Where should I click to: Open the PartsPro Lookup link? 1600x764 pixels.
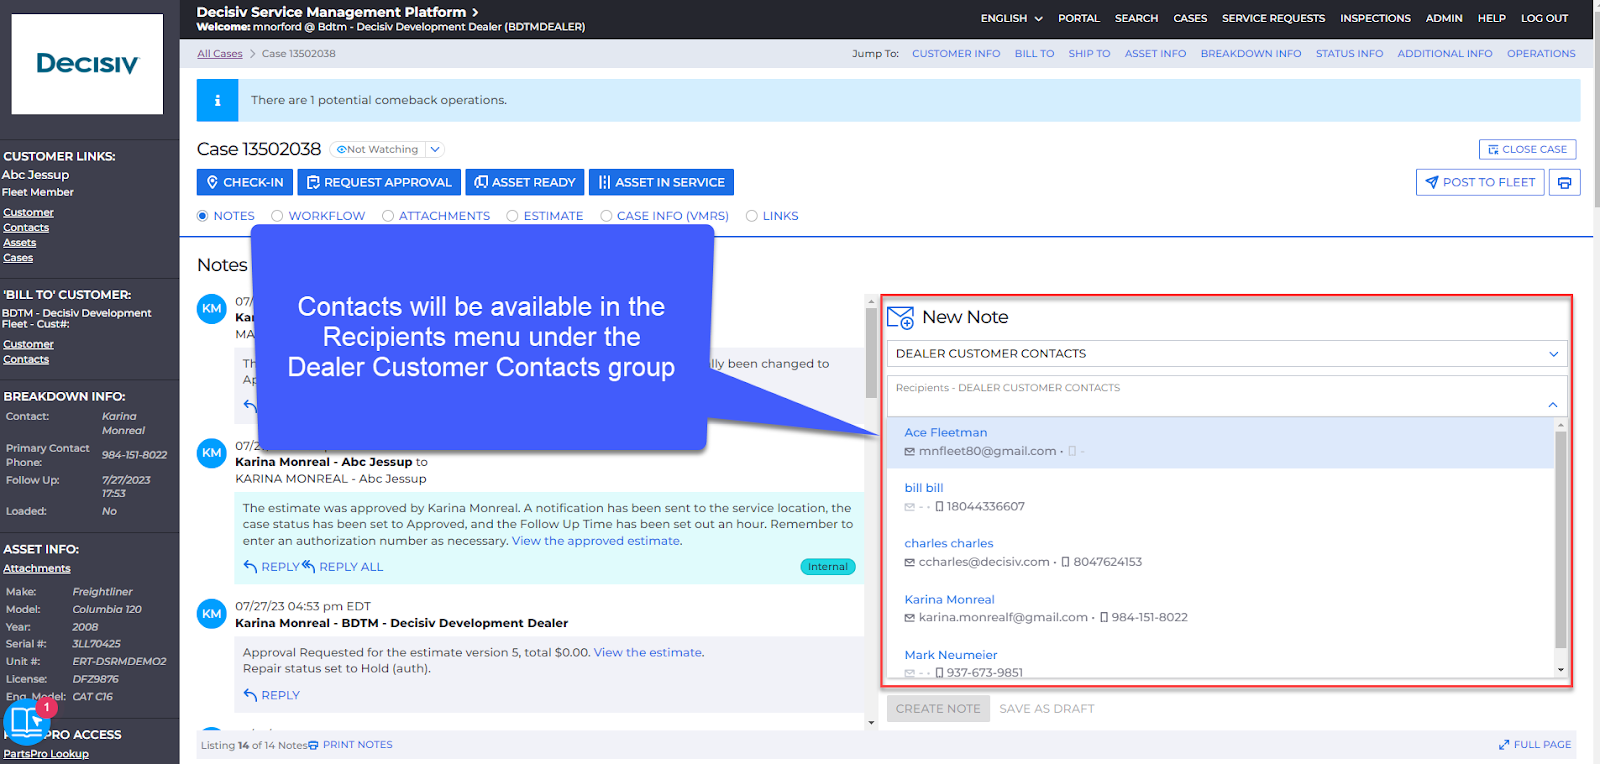46,754
